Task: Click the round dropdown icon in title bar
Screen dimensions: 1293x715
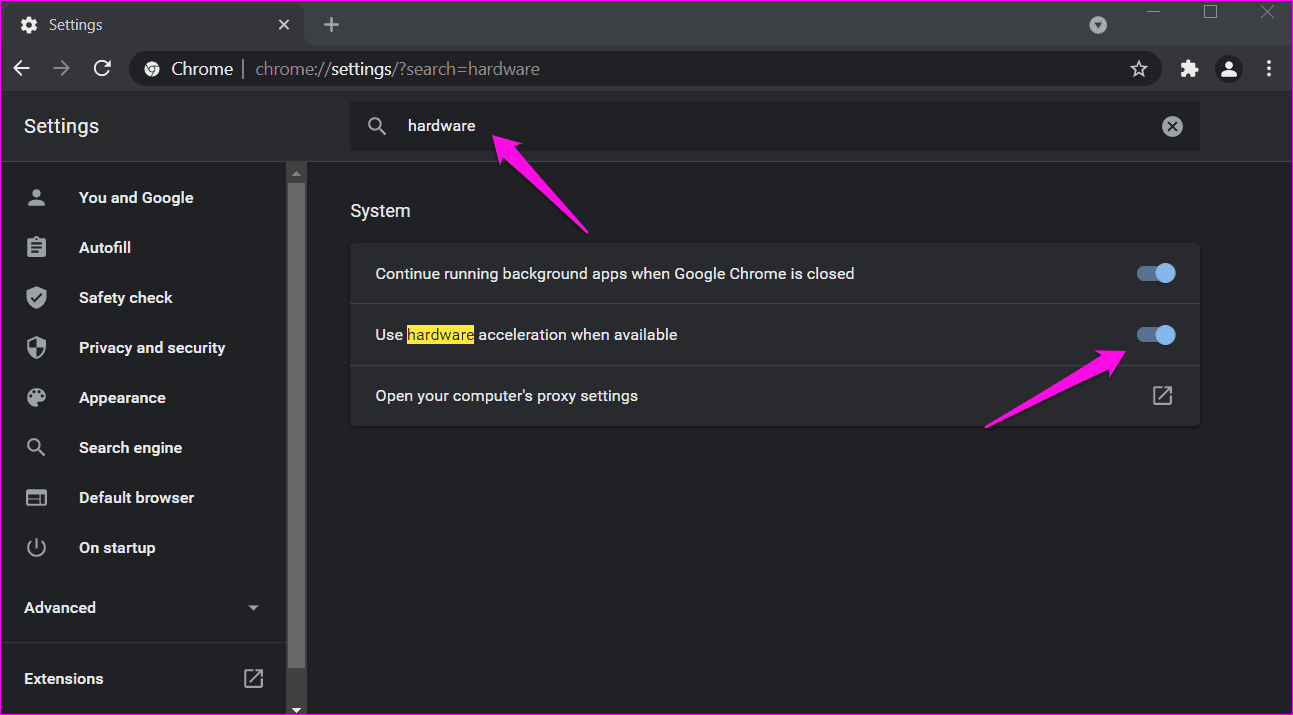Action: (1098, 25)
